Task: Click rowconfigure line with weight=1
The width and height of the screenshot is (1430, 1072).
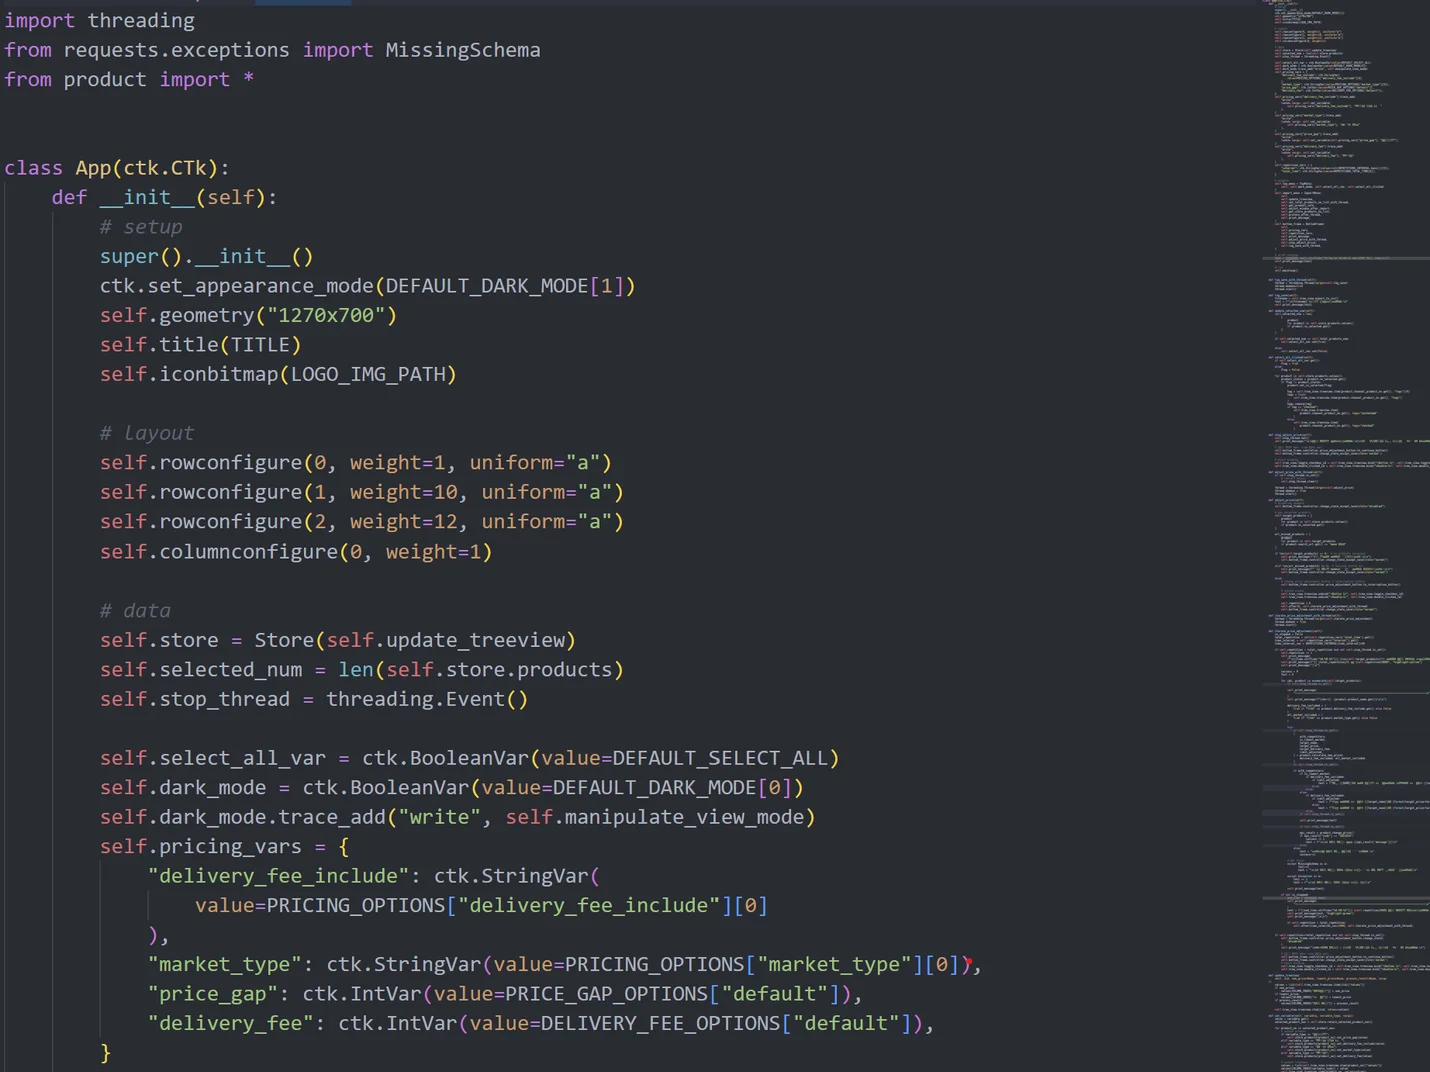Action: pos(356,463)
